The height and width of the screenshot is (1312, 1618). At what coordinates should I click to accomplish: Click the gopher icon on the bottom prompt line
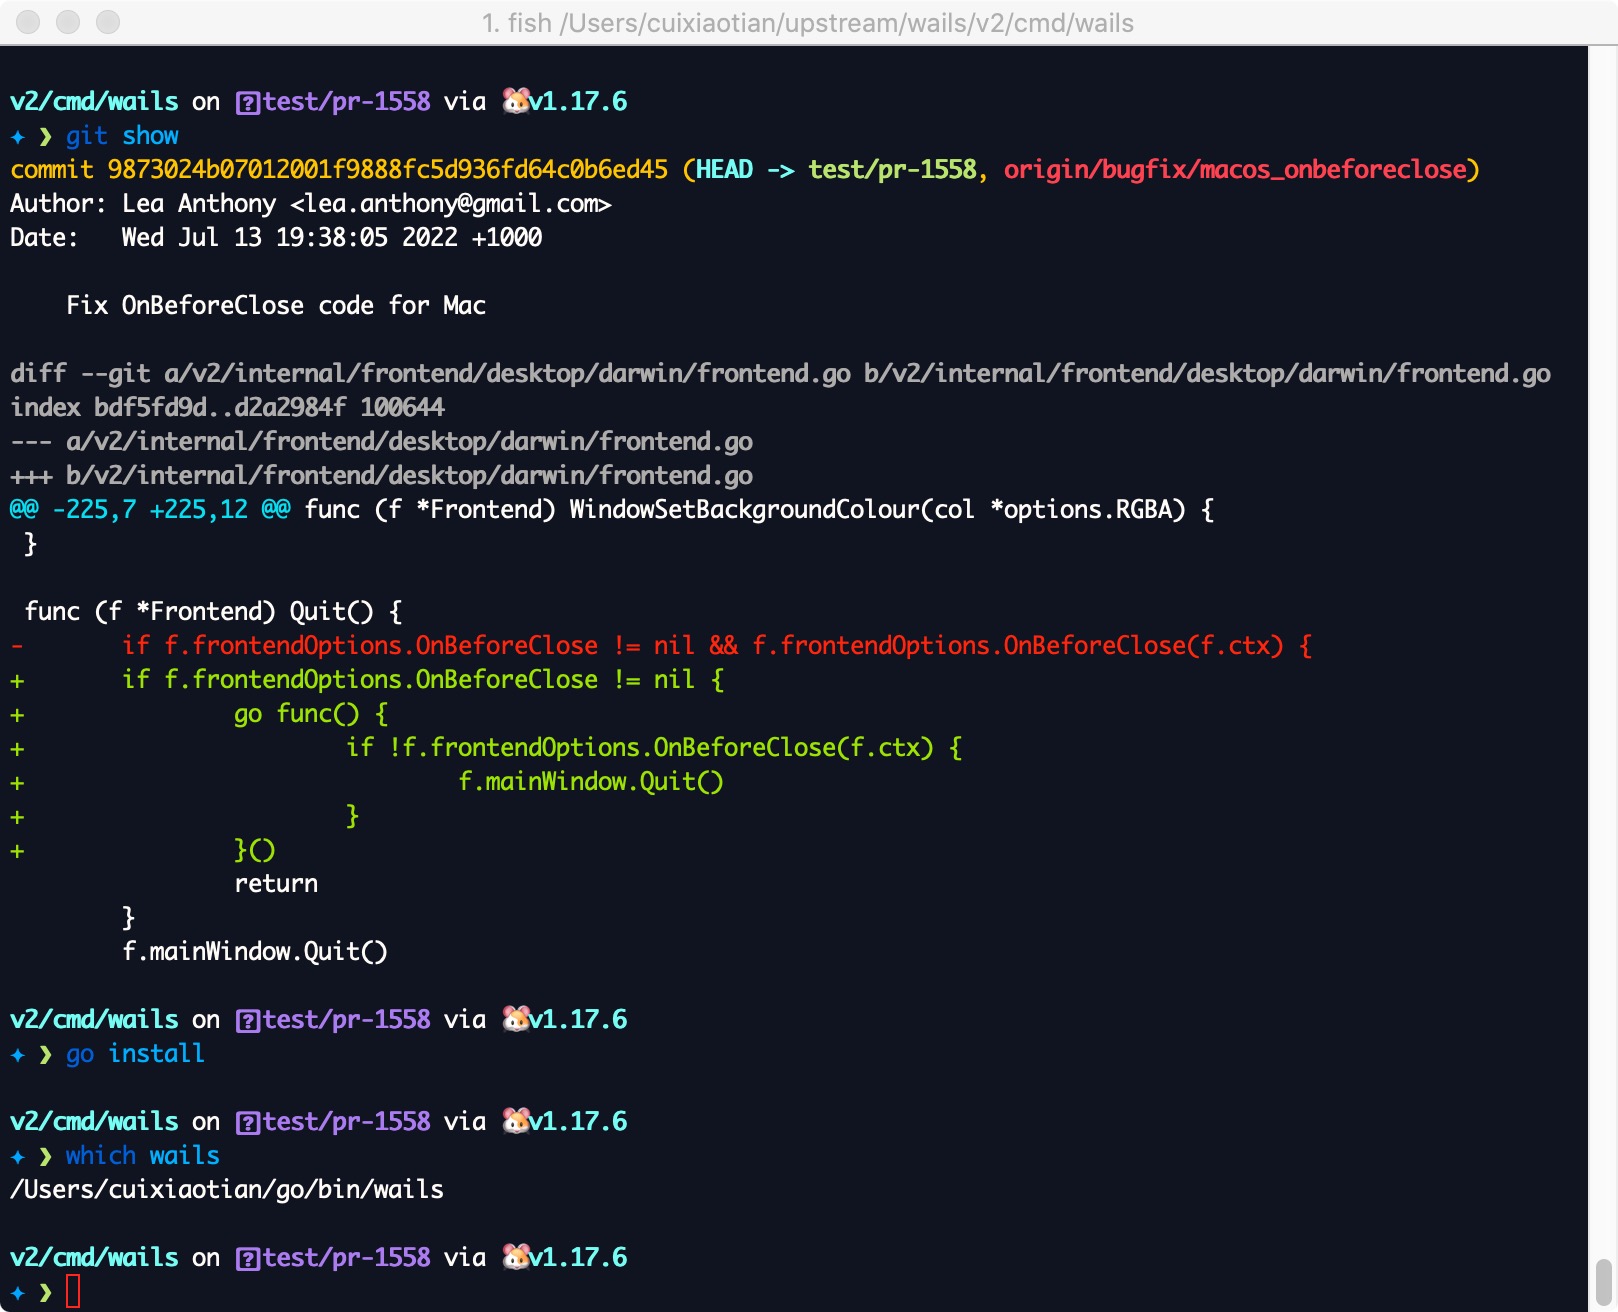tap(516, 1257)
